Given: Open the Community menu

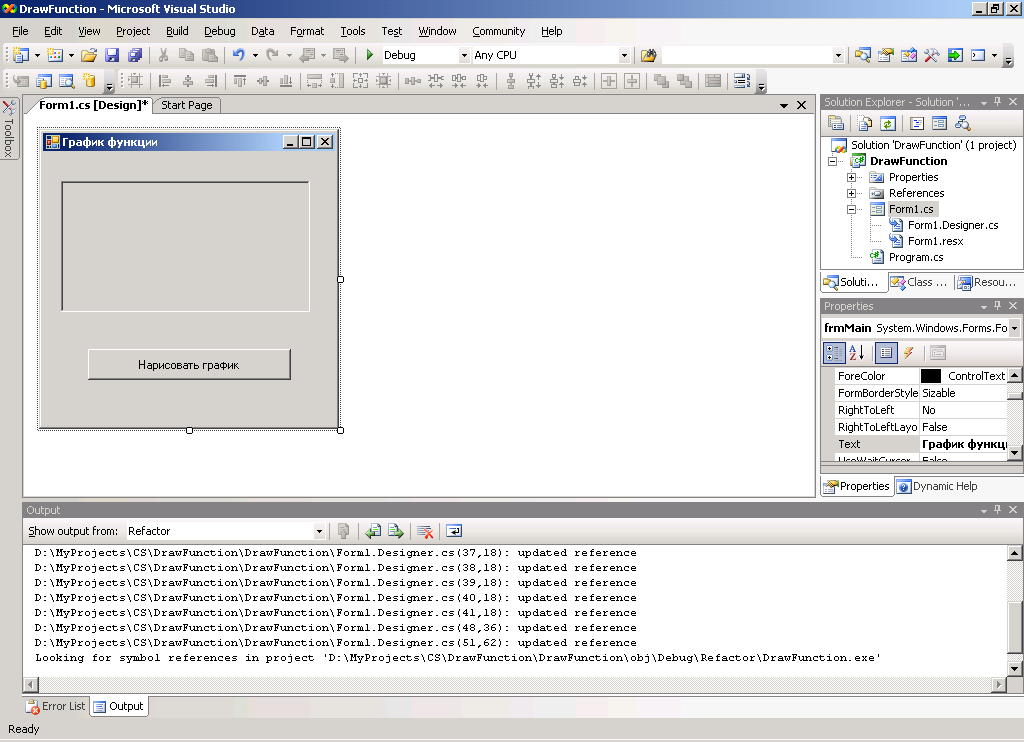Looking at the screenshot, I should click(498, 31).
